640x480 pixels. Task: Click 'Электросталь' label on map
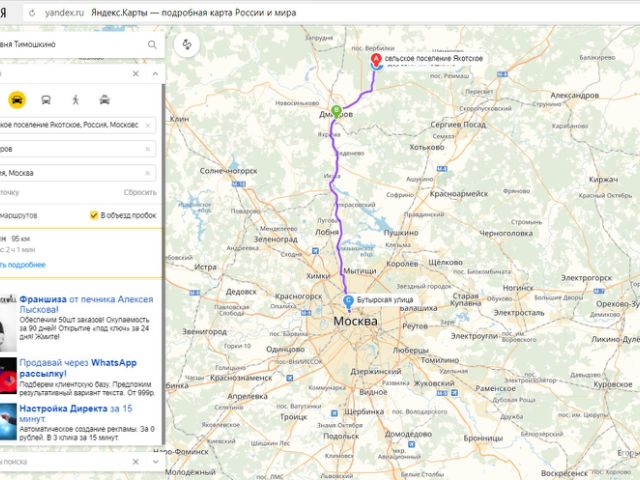coord(519,313)
